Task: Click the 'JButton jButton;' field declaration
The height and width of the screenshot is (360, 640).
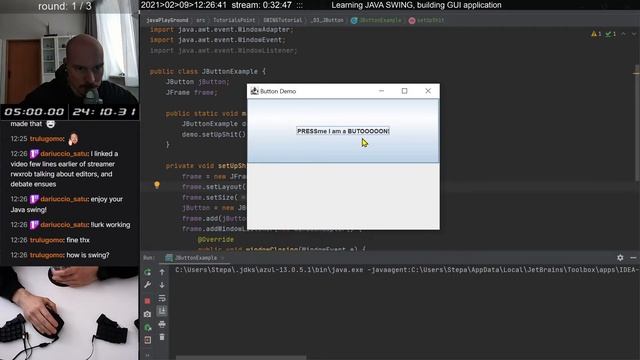Action: [x=198, y=82]
